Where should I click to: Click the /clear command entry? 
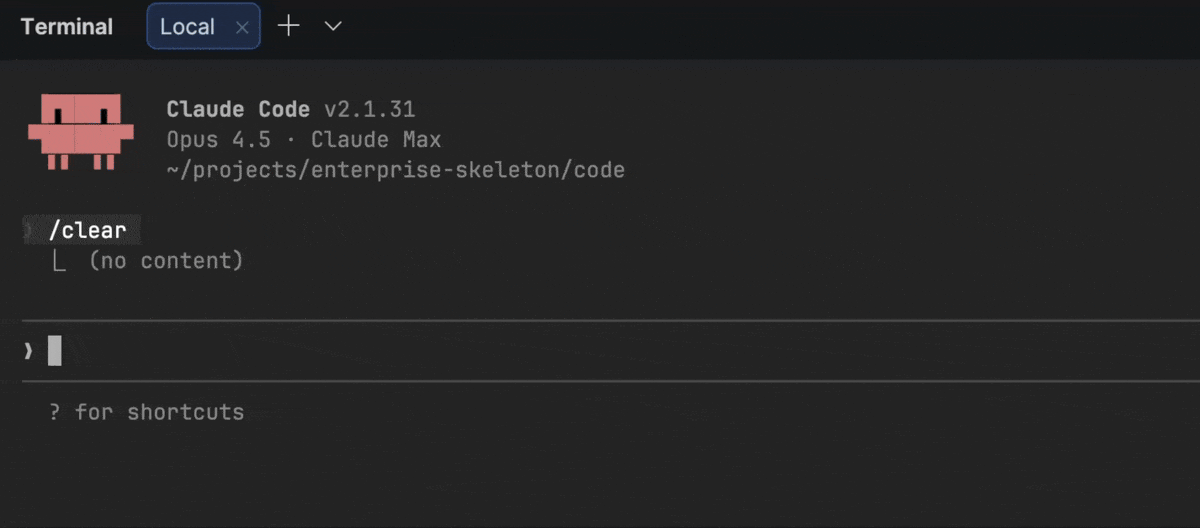(x=88, y=230)
